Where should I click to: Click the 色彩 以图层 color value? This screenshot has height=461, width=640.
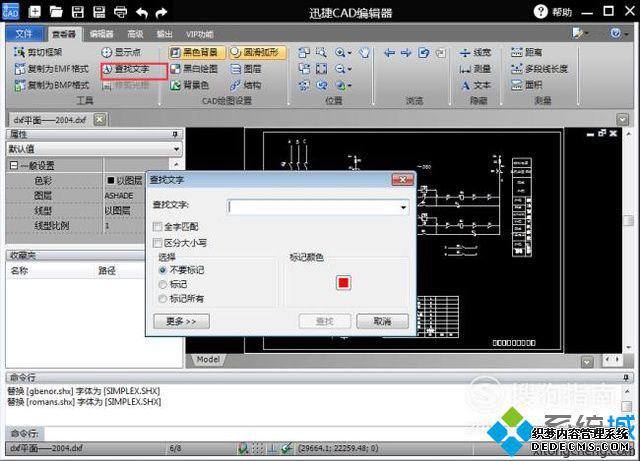[x=124, y=180]
